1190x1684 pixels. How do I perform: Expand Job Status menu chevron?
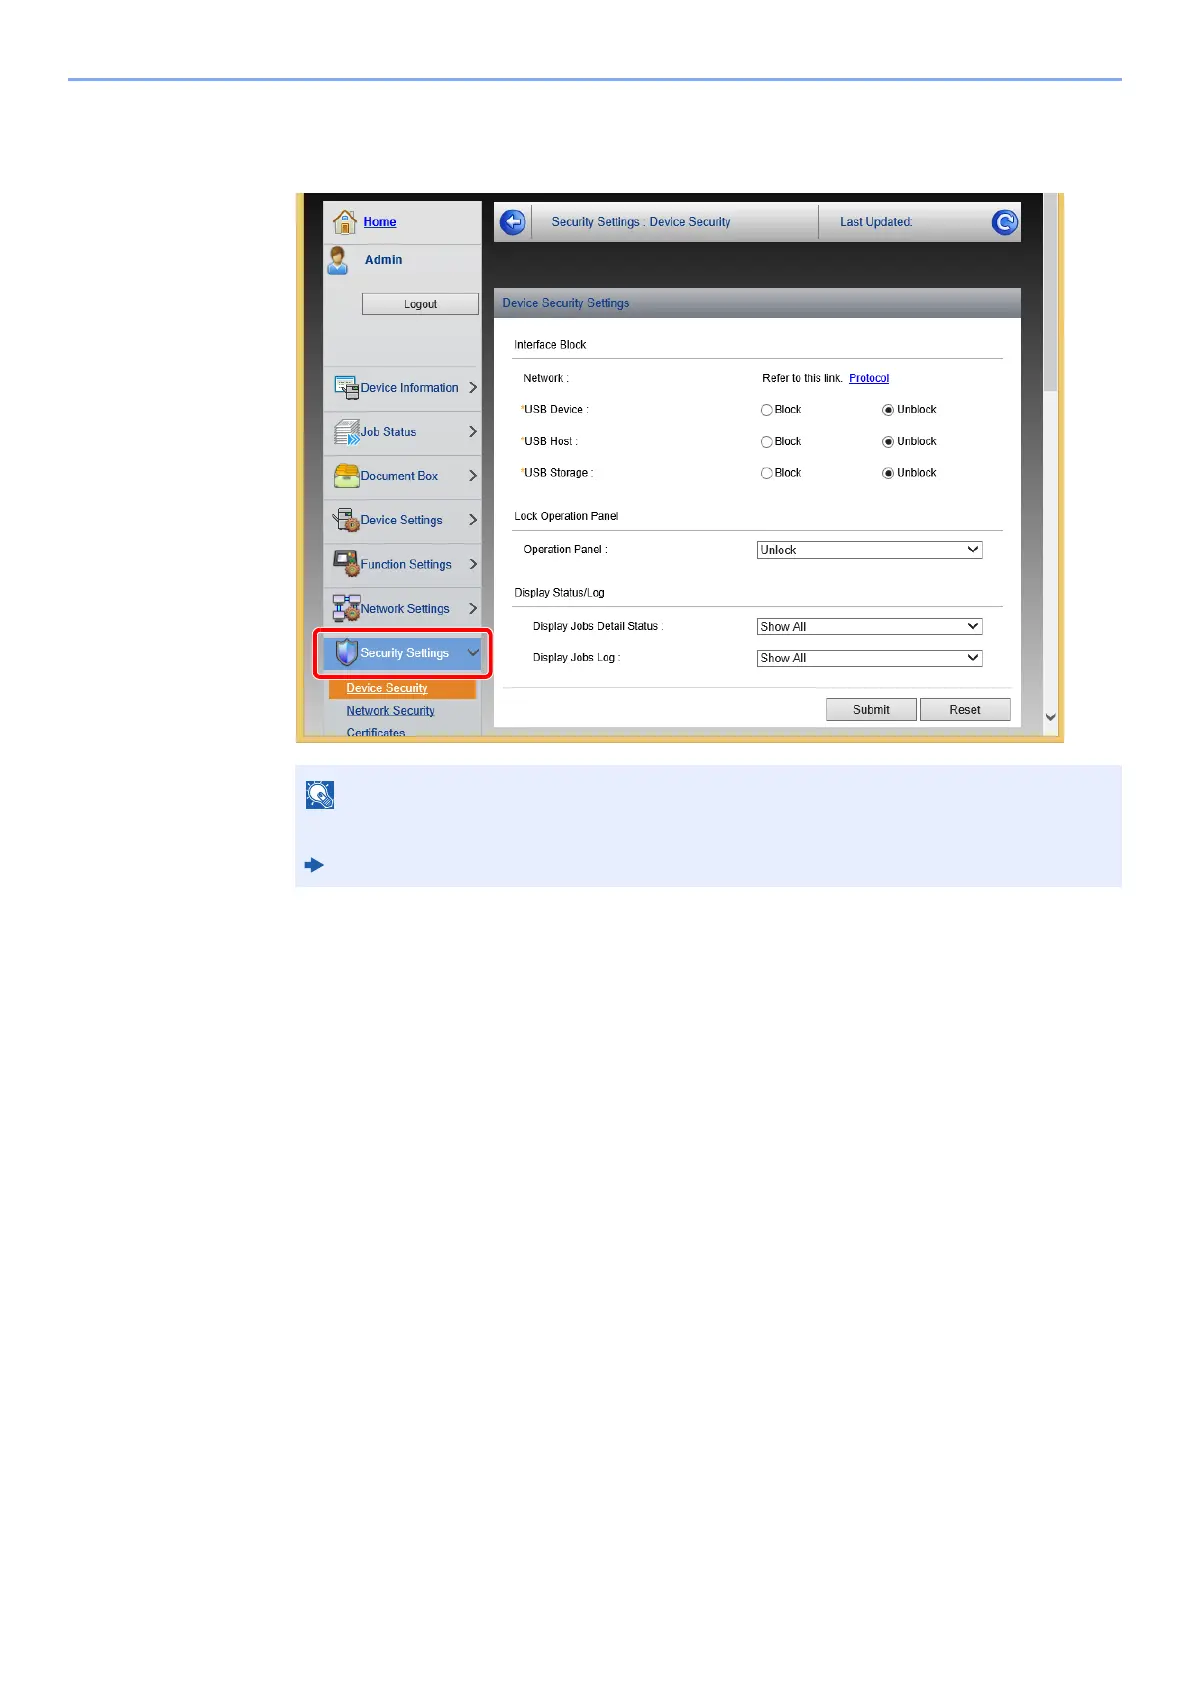coord(473,431)
